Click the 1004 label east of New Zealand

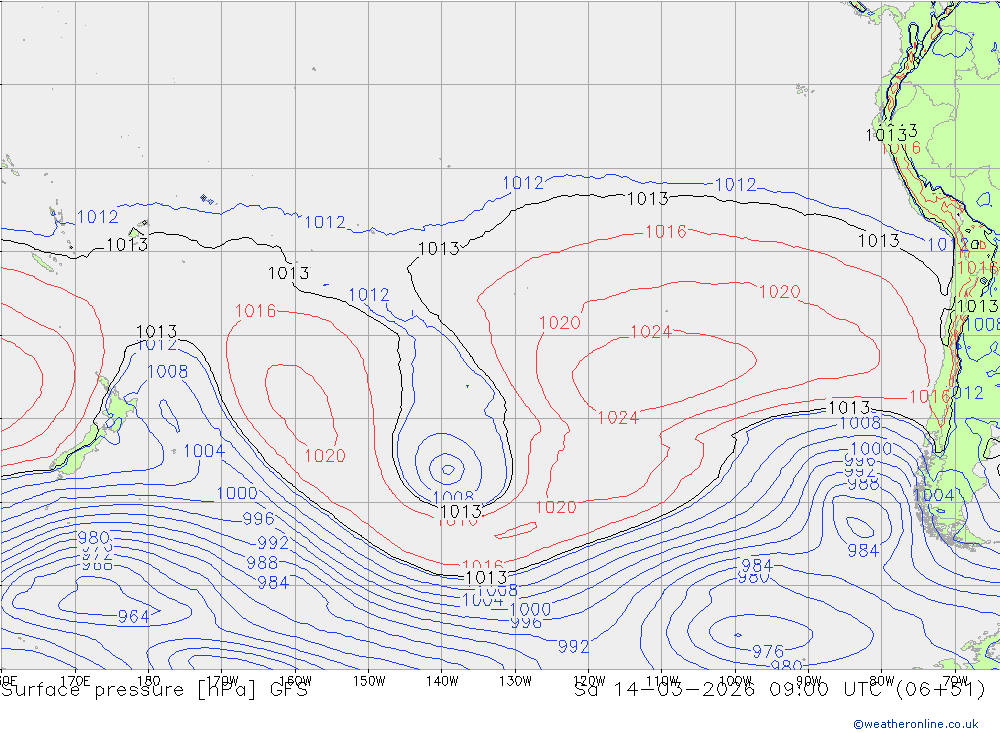pyautogui.click(x=204, y=451)
